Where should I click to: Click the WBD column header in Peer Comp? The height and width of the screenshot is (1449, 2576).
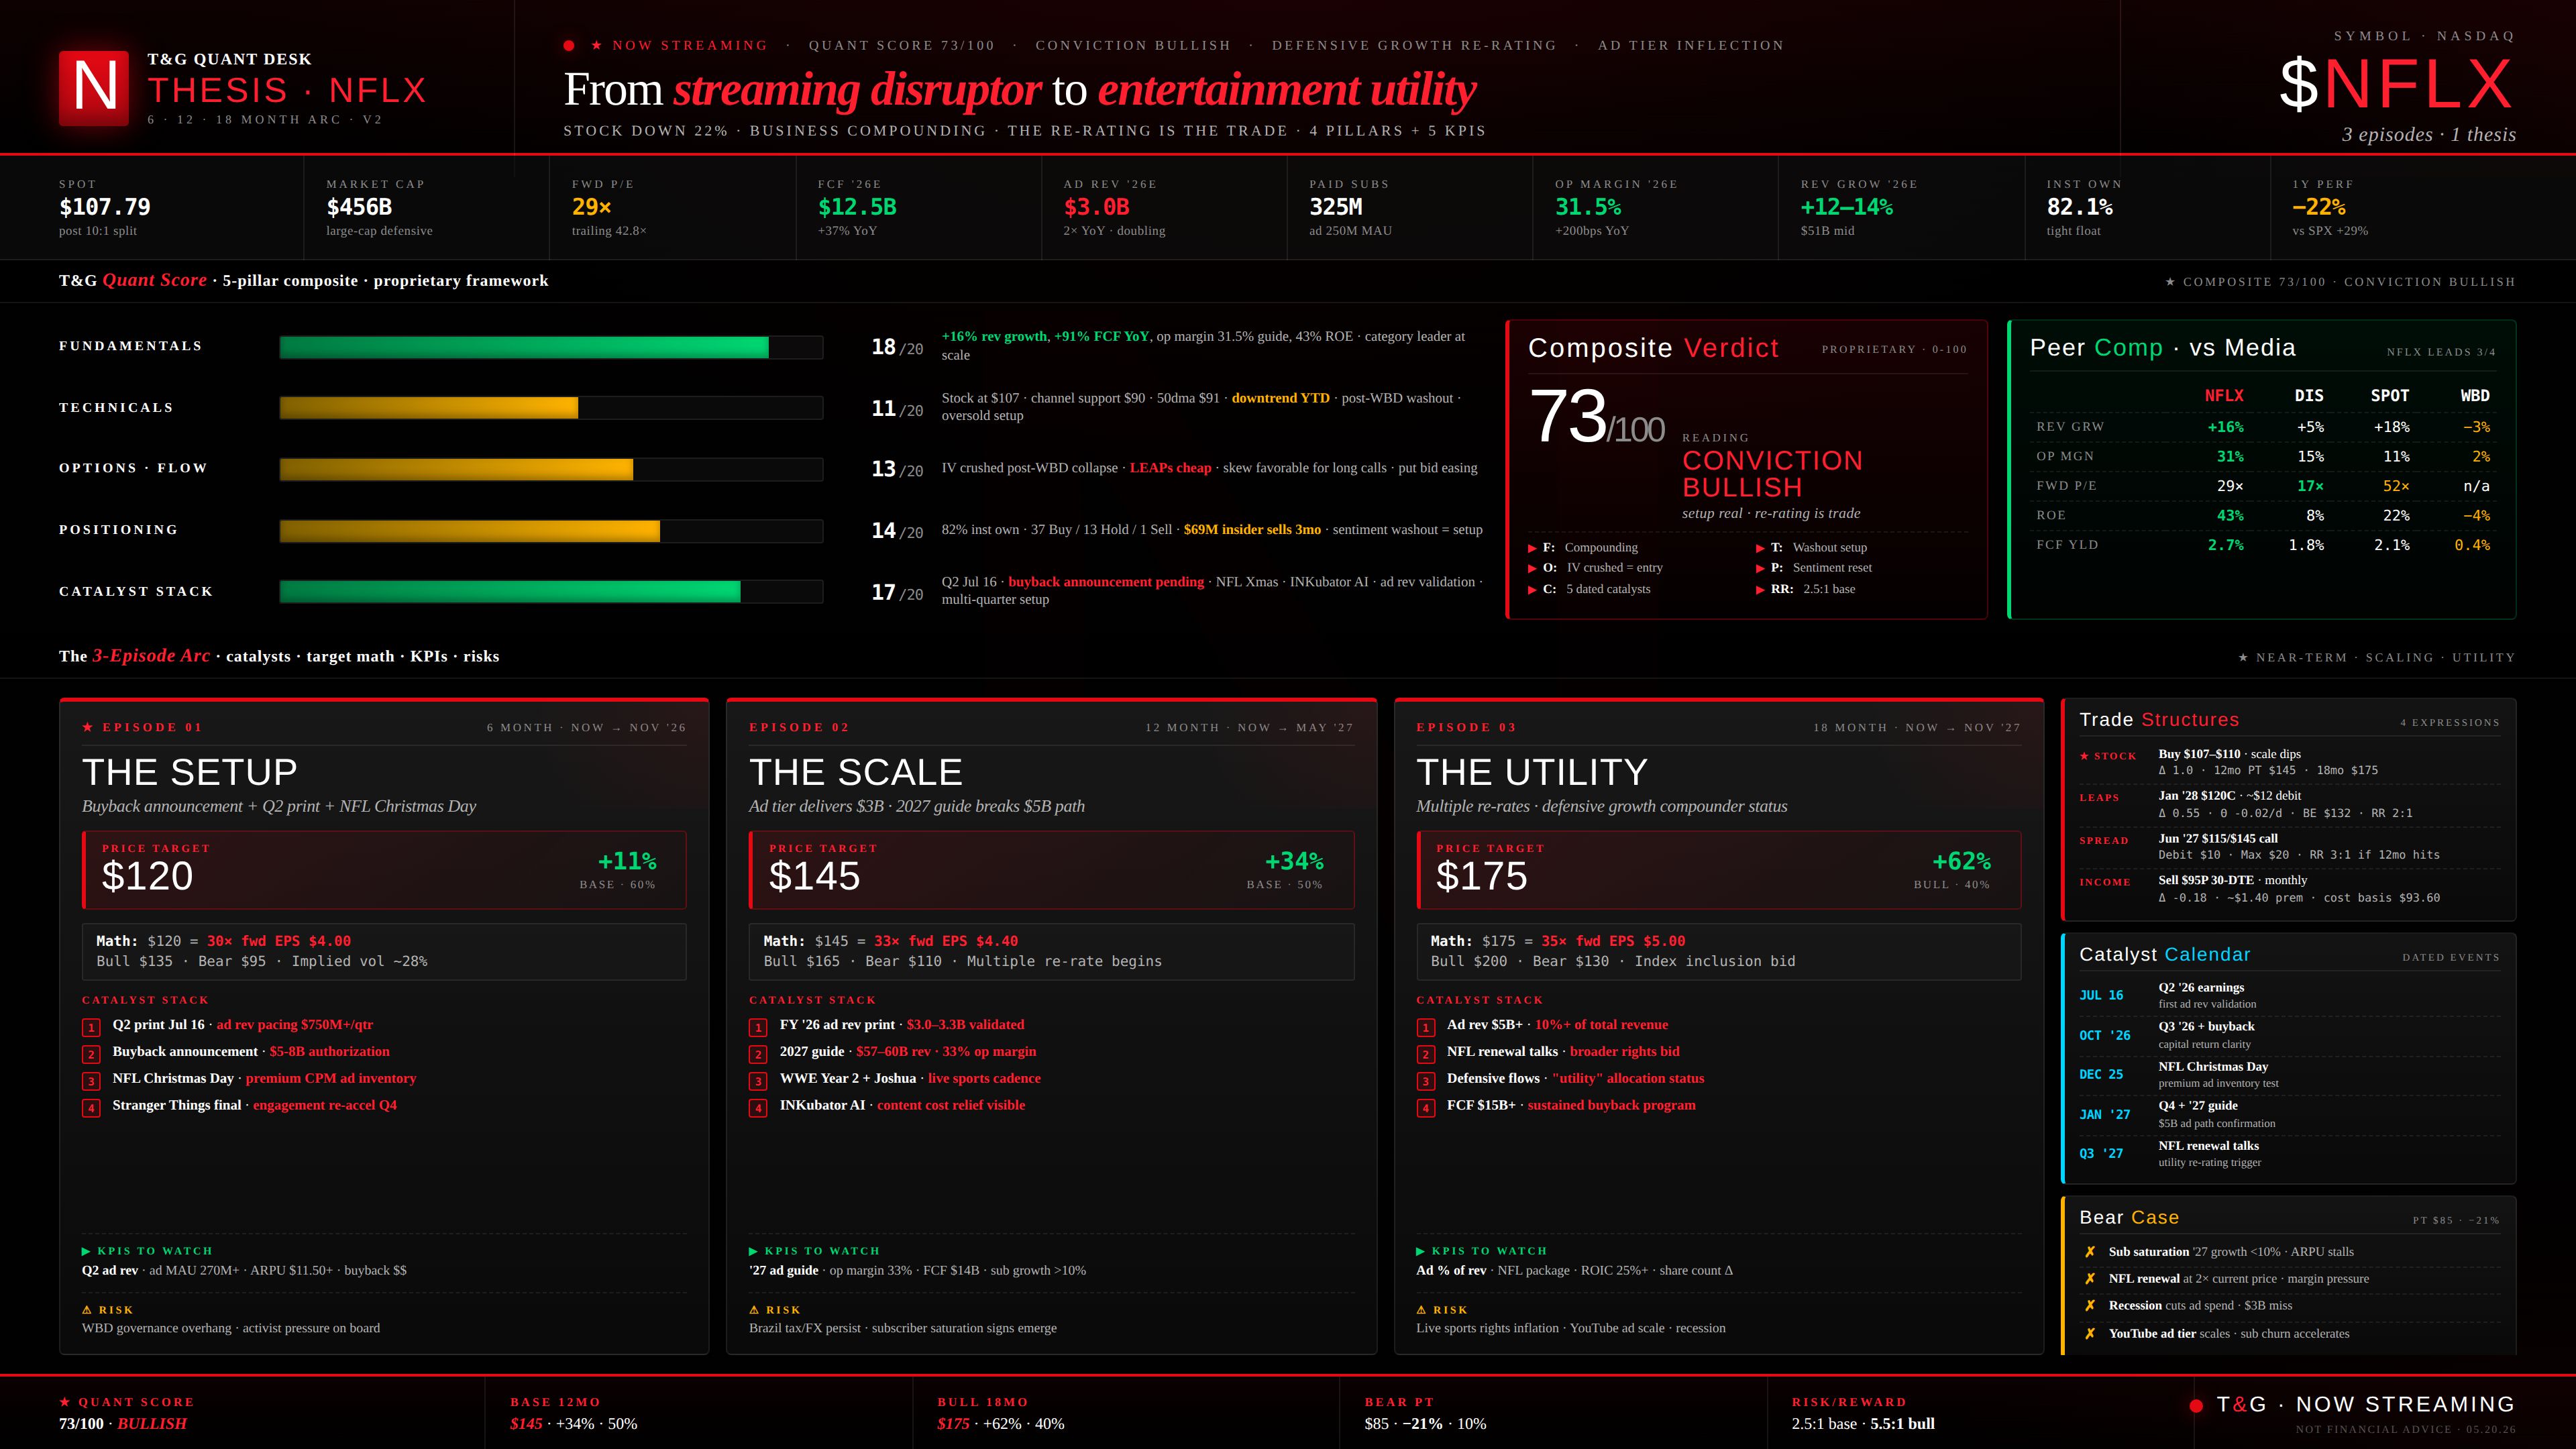[2475, 396]
